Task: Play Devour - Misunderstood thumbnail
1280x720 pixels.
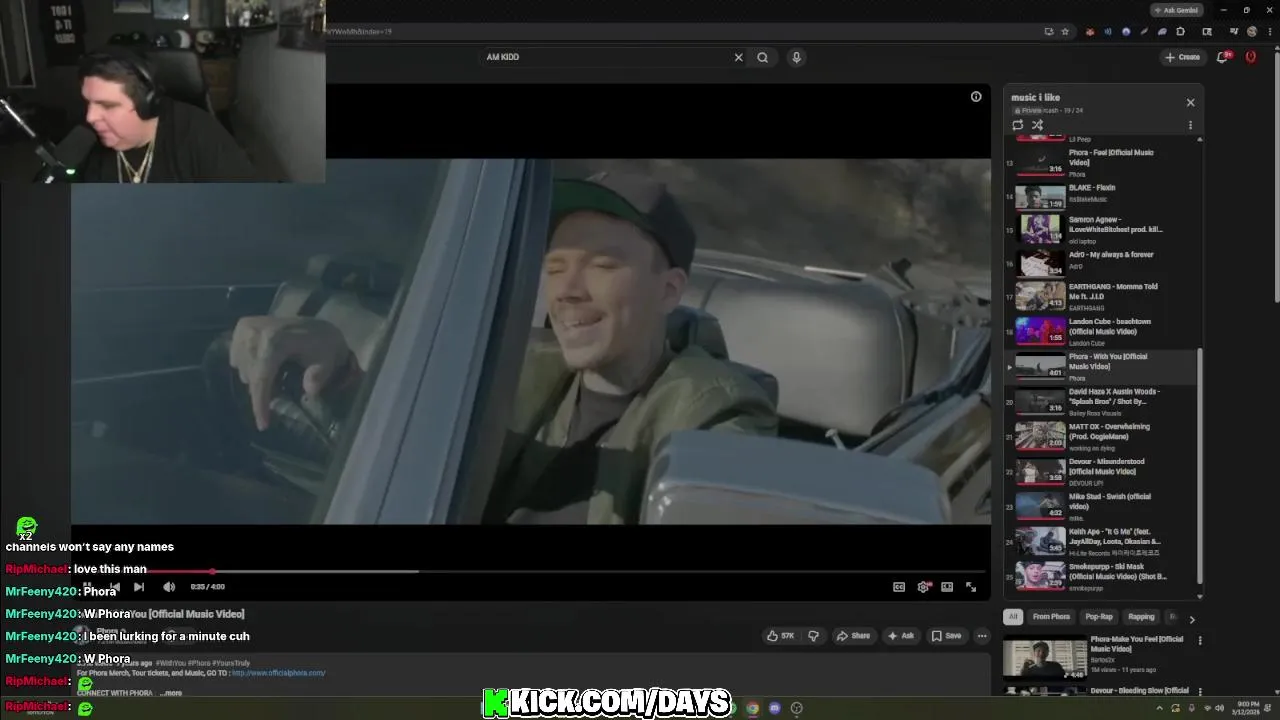Action: coord(1040,471)
